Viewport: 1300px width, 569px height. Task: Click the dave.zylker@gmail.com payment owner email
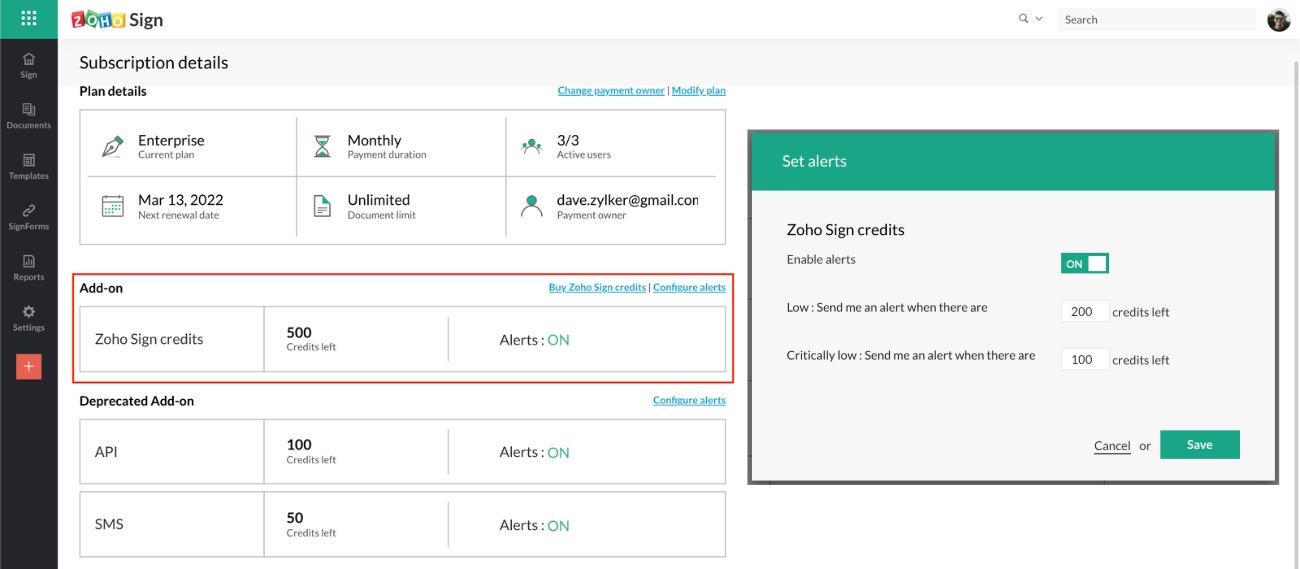pos(627,200)
